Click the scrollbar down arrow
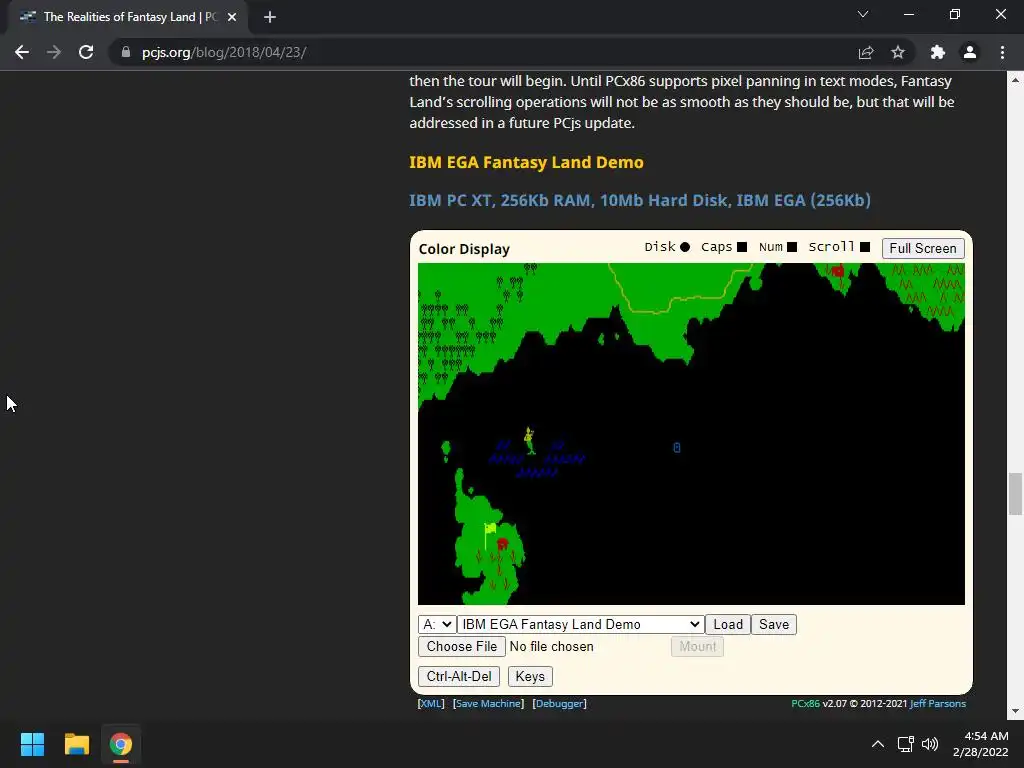 click(x=1015, y=711)
